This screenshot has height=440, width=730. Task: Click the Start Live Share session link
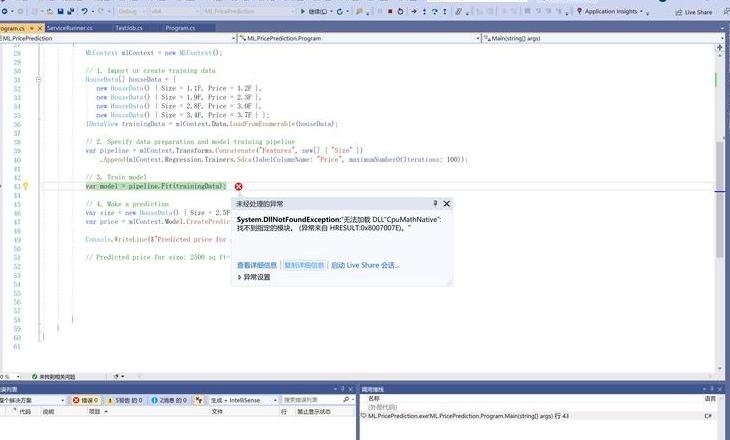tap(365, 265)
